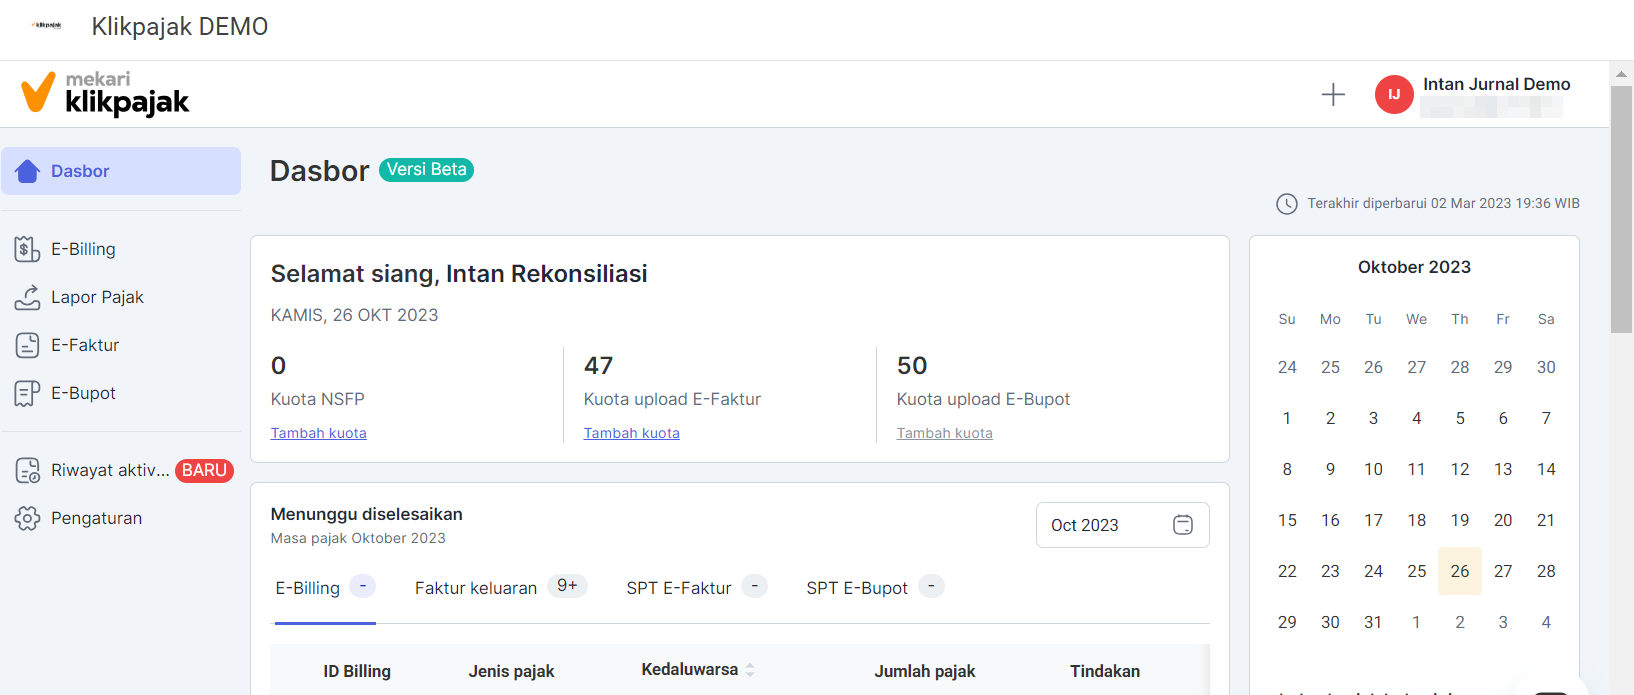Click Tambah kuota under Kuota upload E-Faktur

click(x=631, y=433)
